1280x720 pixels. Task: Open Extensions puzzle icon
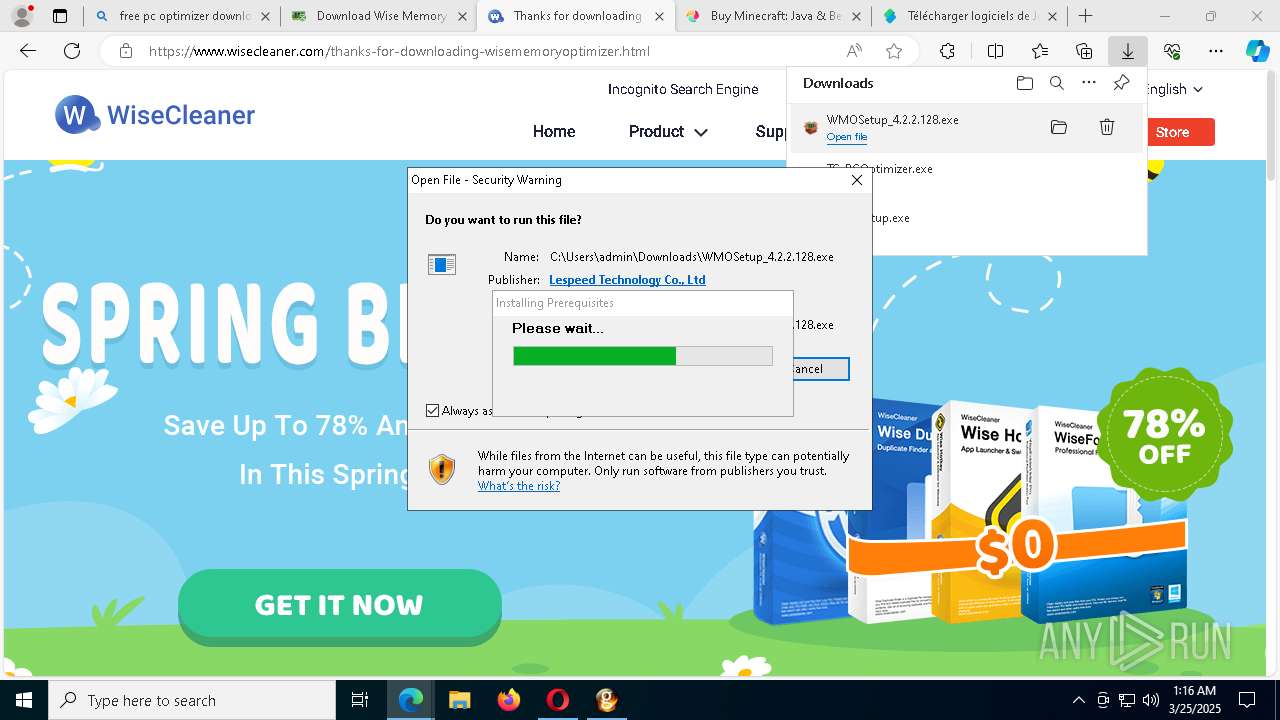coord(947,52)
